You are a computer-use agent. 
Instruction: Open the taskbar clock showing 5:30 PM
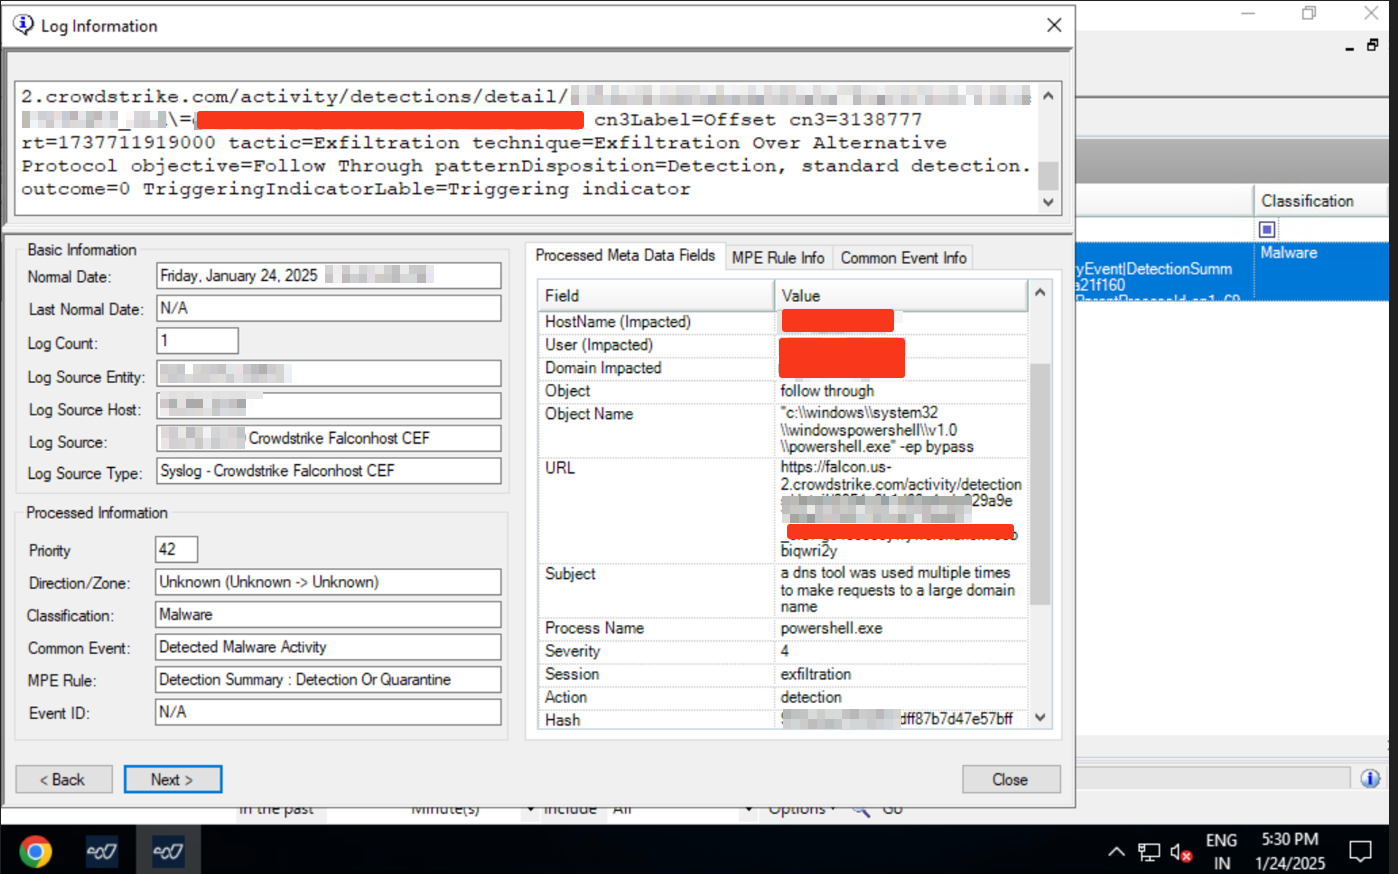click(1290, 851)
